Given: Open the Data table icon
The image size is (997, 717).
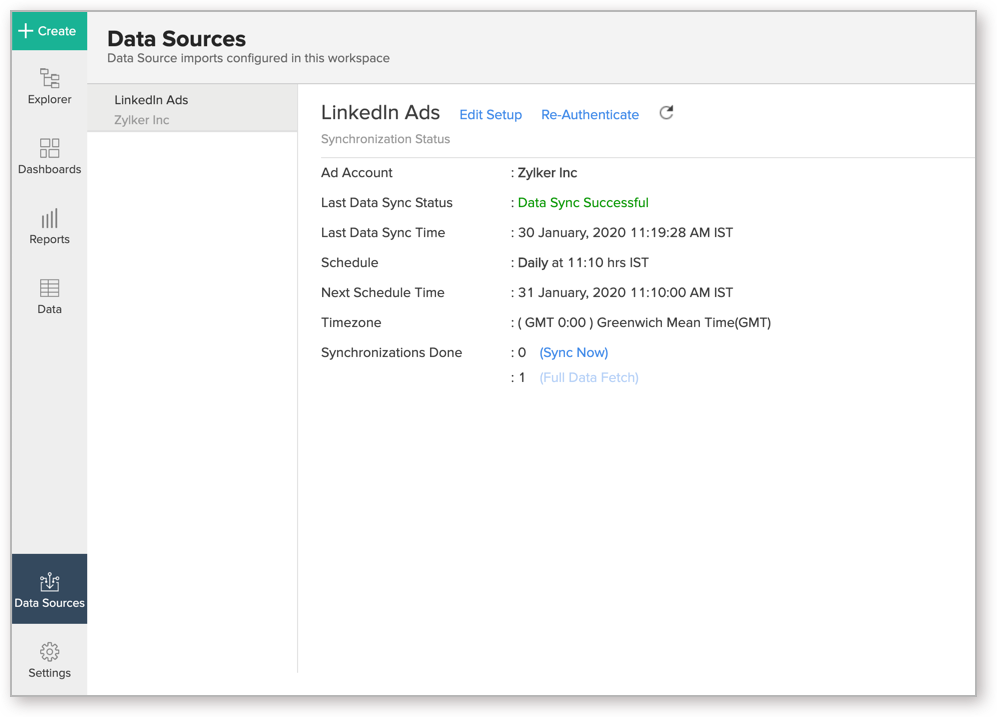Looking at the screenshot, I should pos(50,288).
